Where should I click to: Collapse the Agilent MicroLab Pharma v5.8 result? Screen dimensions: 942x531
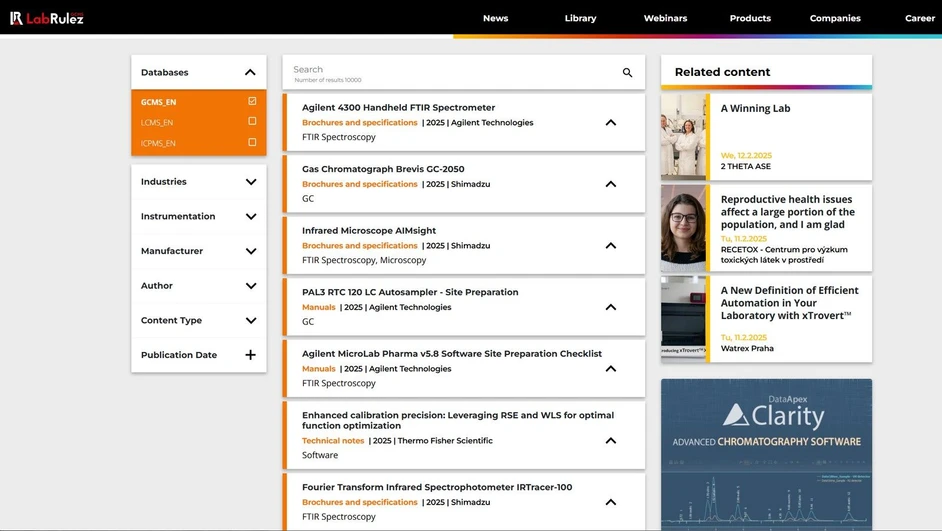(611, 369)
